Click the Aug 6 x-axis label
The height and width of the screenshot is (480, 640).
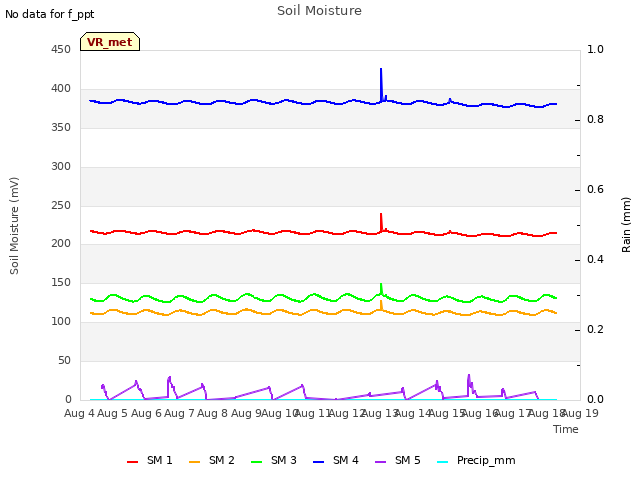(x=146, y=413)
